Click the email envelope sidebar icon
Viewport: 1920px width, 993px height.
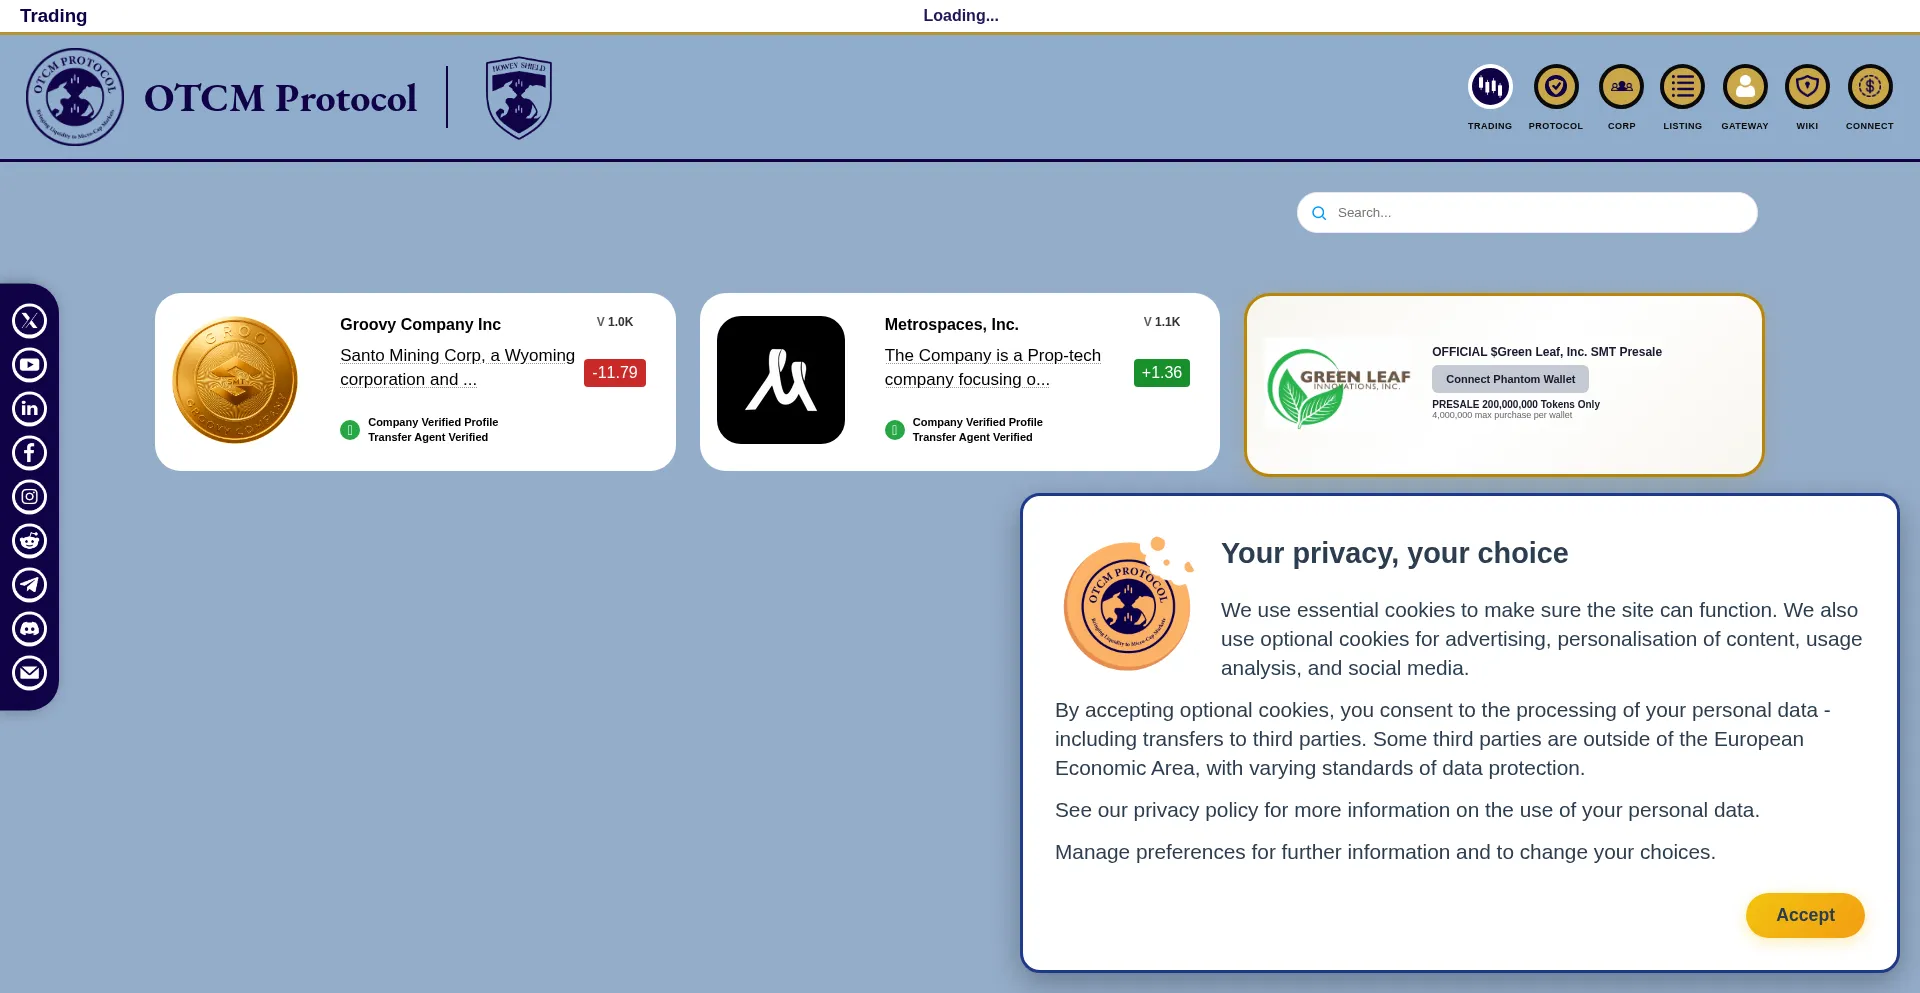point(30,673)
